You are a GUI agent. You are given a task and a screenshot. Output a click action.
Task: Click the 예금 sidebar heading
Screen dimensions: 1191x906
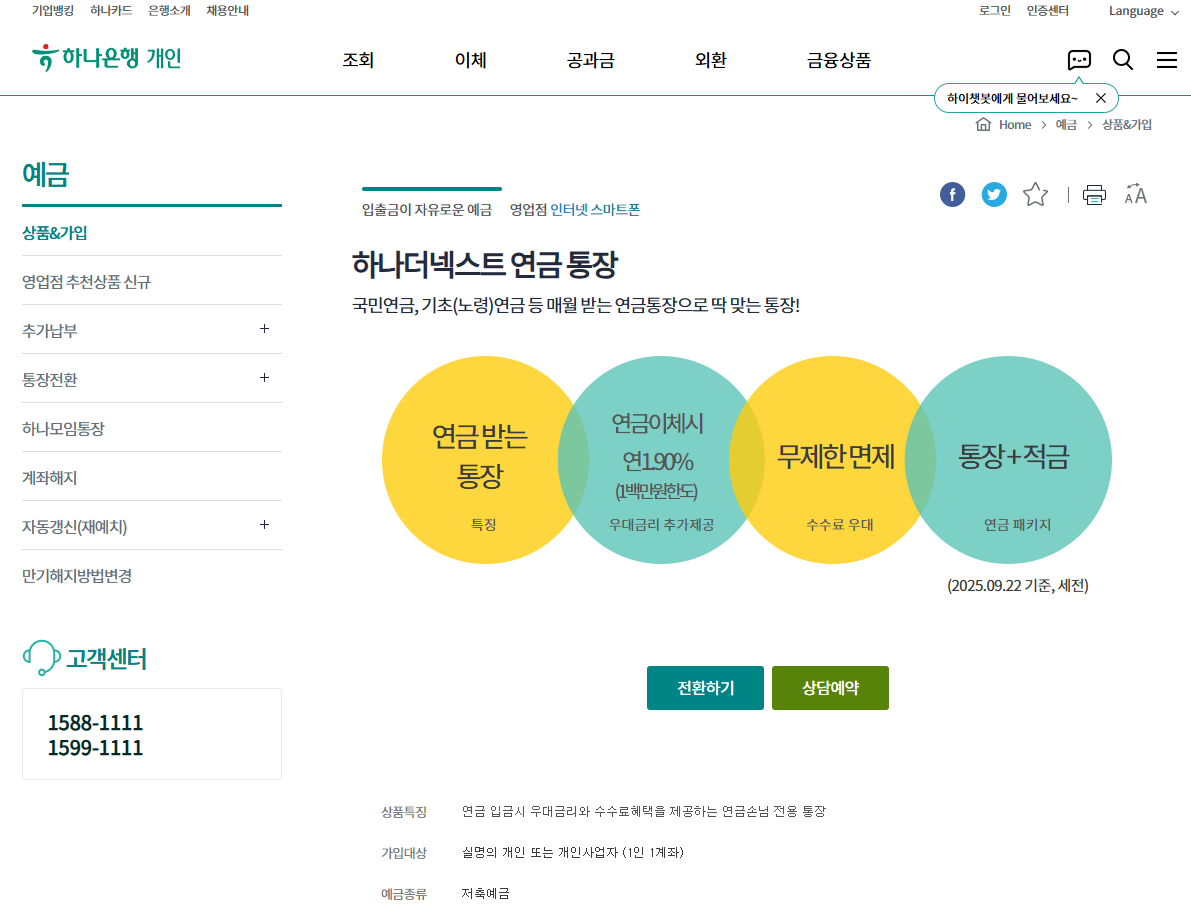46,175
